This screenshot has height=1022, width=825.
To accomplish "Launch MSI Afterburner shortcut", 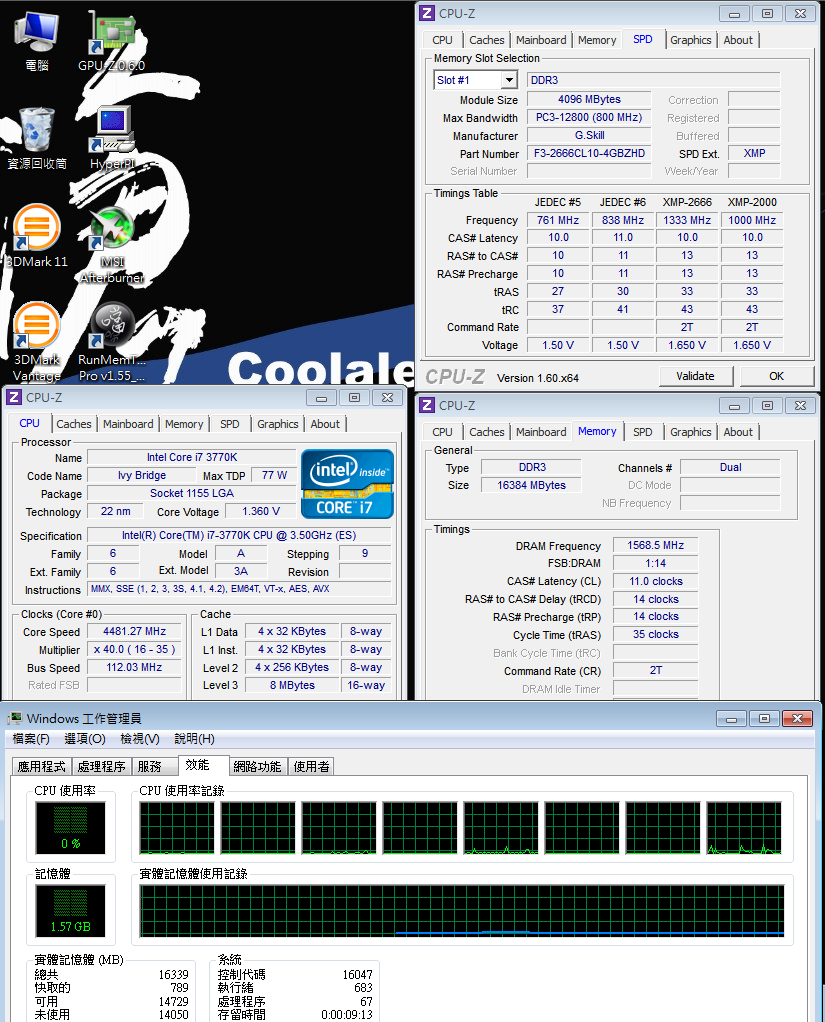I will coord(112,244).
